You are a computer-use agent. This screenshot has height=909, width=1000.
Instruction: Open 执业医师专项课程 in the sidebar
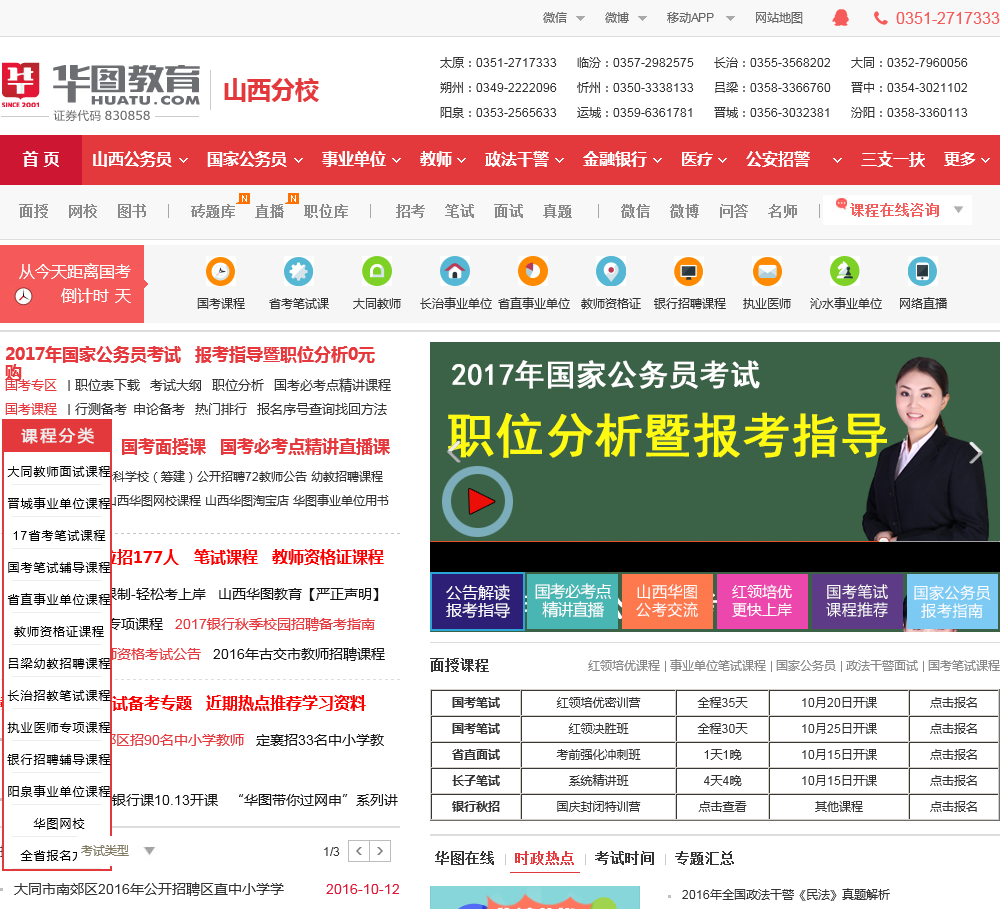click(59, 727)
